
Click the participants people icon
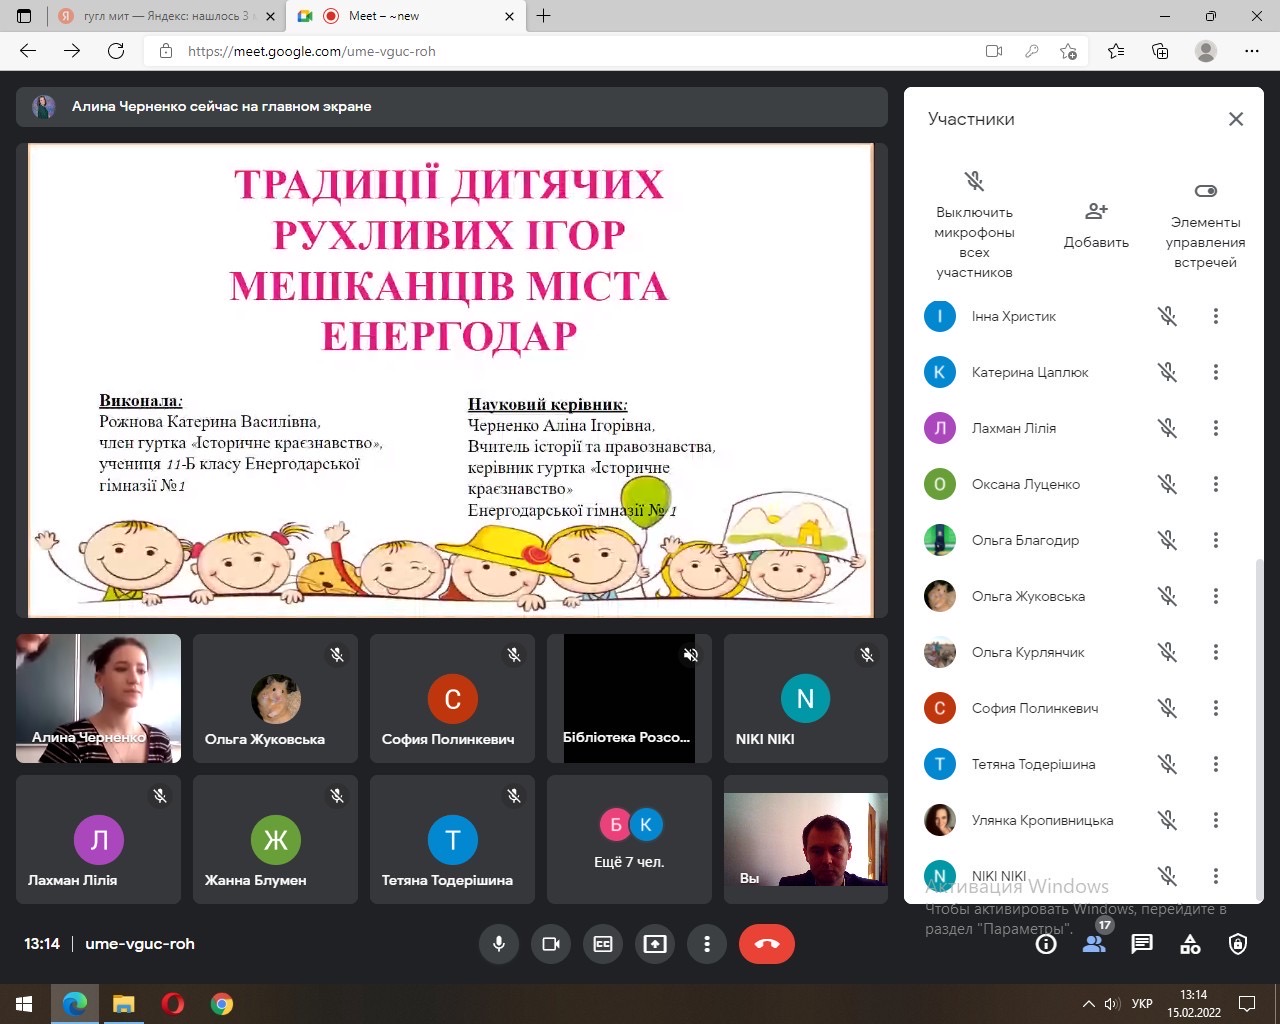click(1094, 944)
